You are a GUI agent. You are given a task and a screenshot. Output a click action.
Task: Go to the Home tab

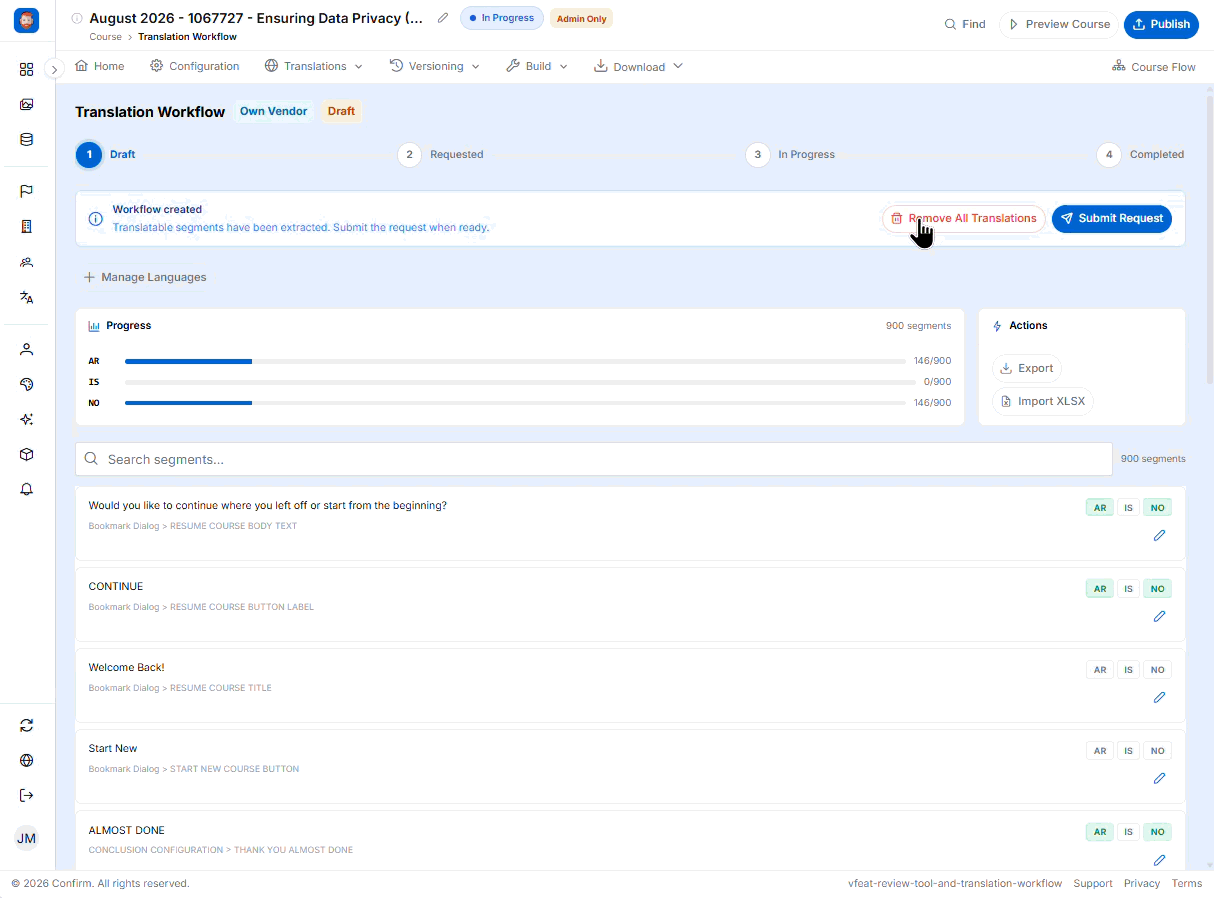(100, 66)
